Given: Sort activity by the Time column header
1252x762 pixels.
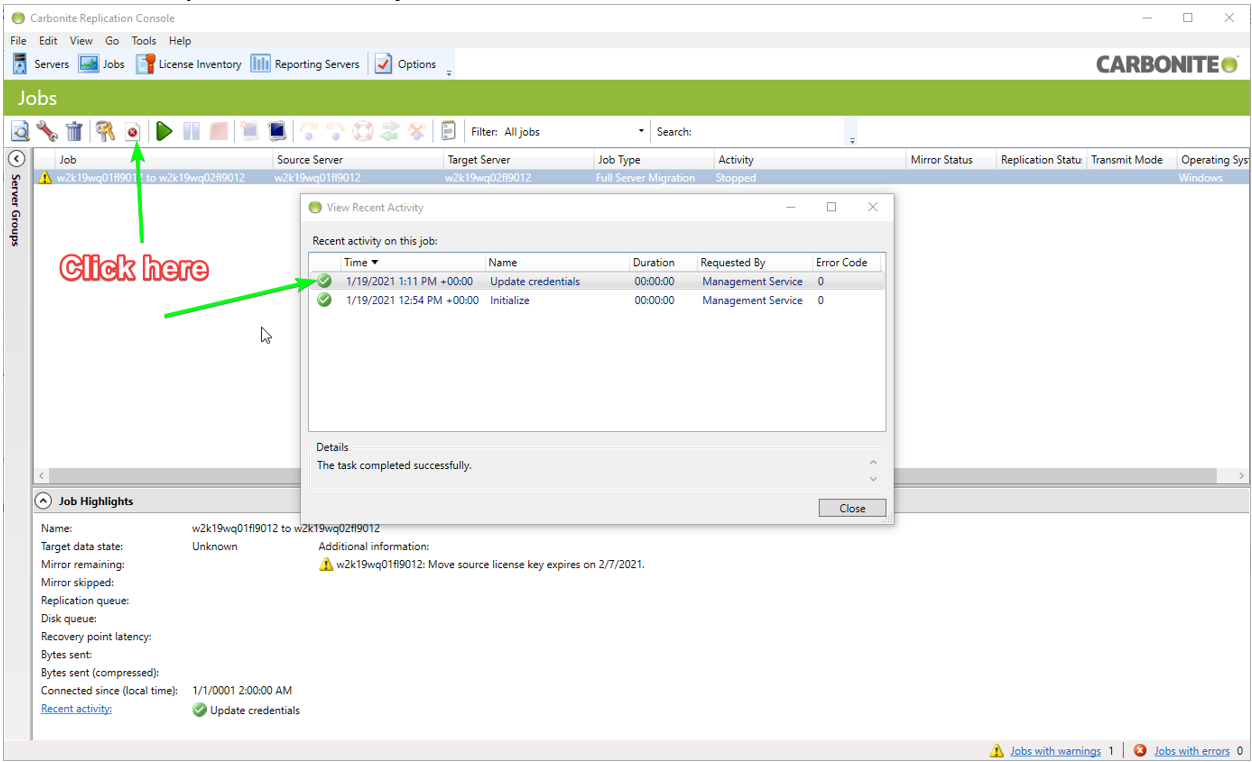Looking at the screenshot, I should pyautogui.click(x=360, y=262).
